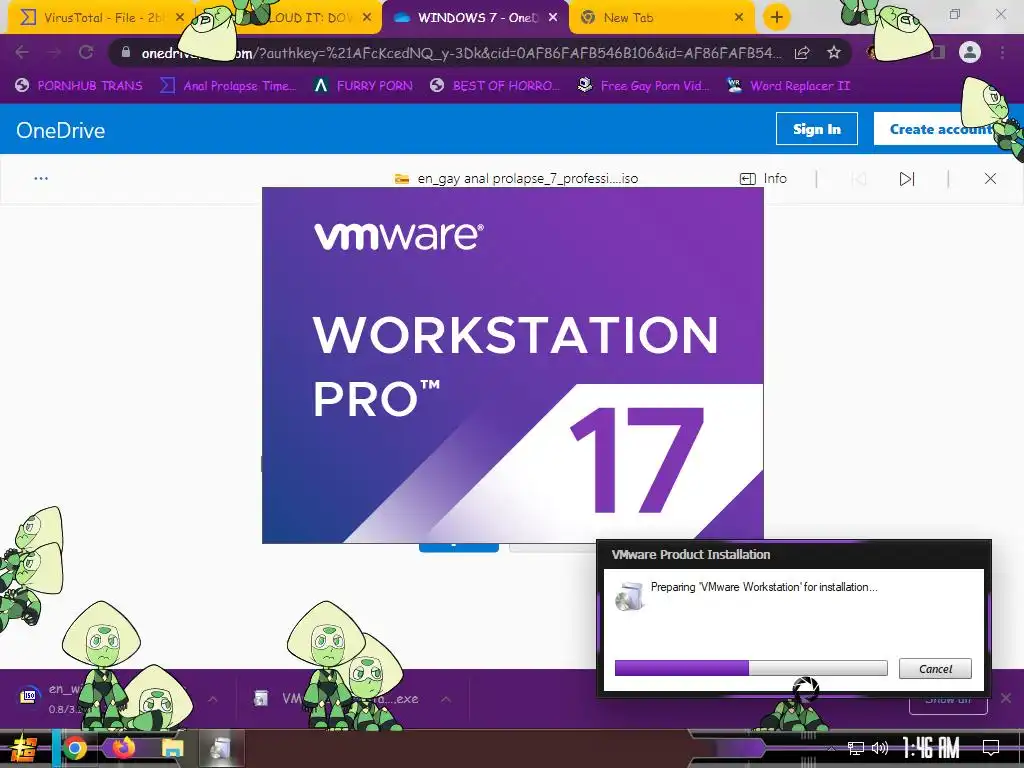Go to the next file in preview
Screen dimensions: 1024x768
(906, 178)
